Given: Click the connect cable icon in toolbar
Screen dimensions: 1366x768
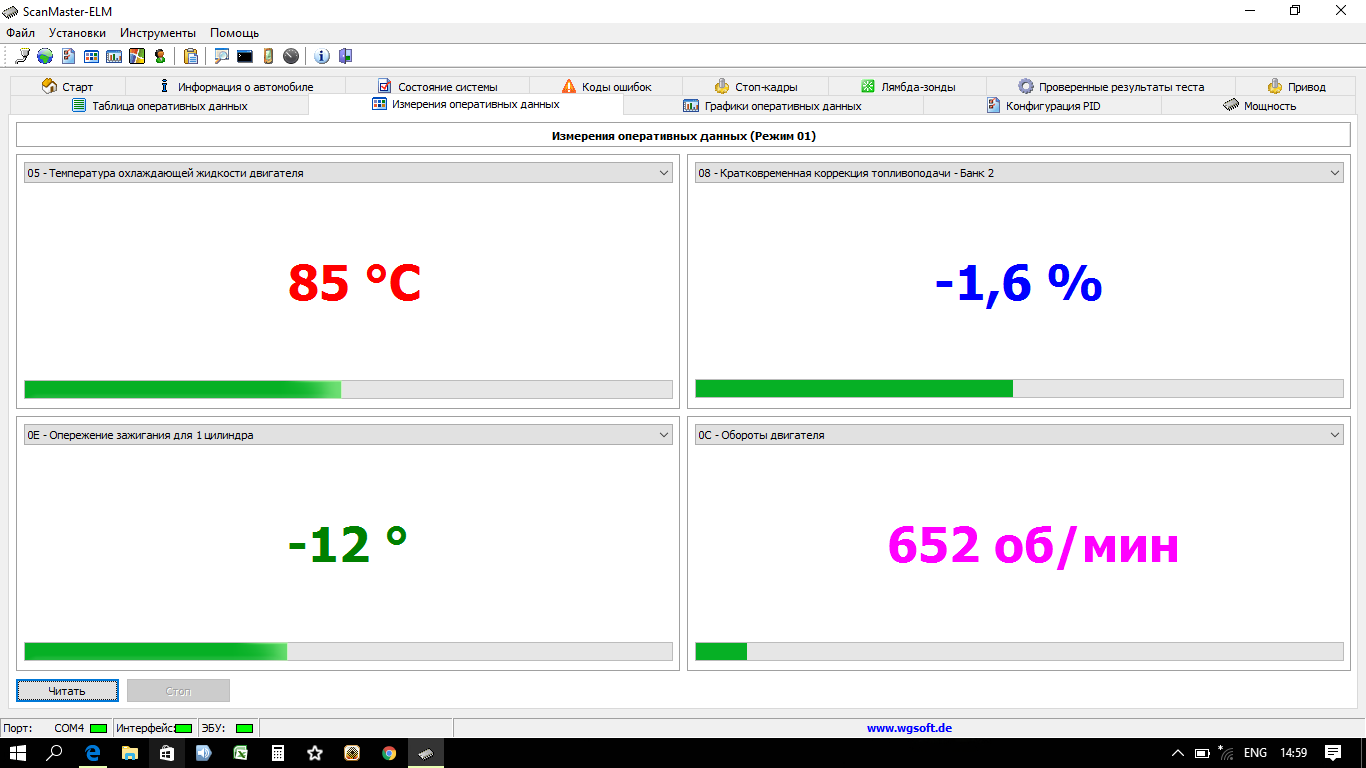Looking at the screenshot, I should (22, 56).
